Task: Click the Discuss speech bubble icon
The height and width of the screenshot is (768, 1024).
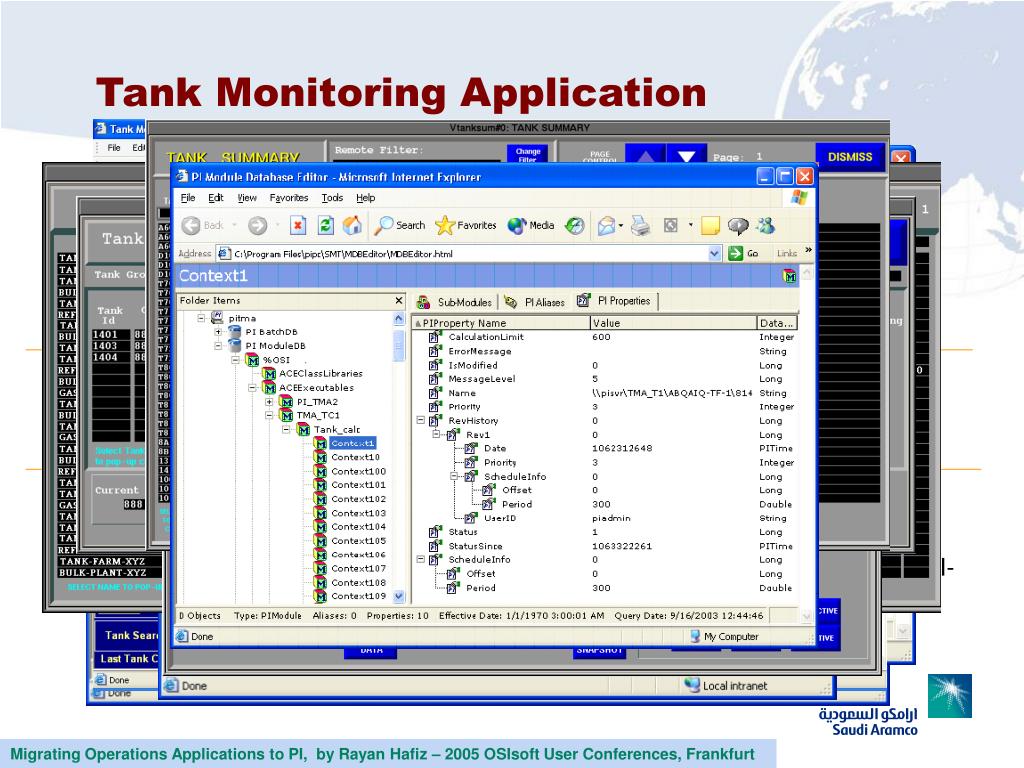Action: pyautogui.click(x=738, y=225)
